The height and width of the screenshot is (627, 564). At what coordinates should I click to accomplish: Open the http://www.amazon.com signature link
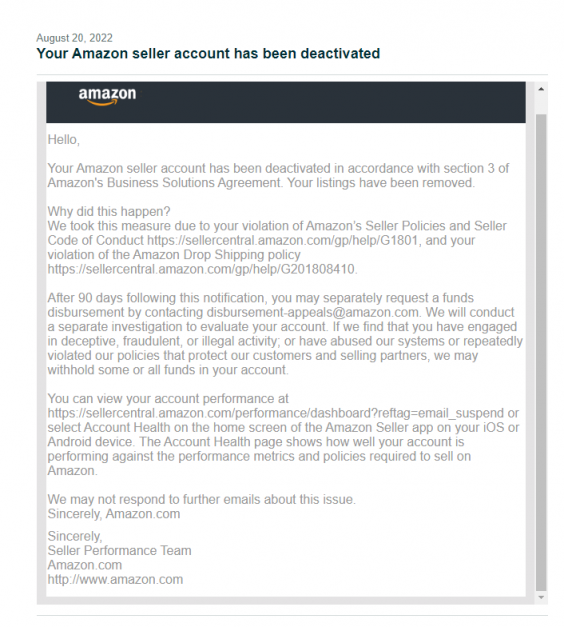point(115,579)
